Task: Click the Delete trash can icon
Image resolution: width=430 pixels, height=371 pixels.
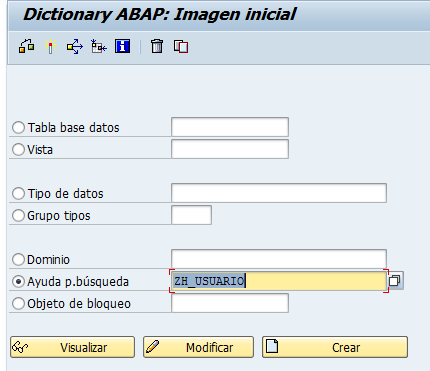Action: pos(157,46)
